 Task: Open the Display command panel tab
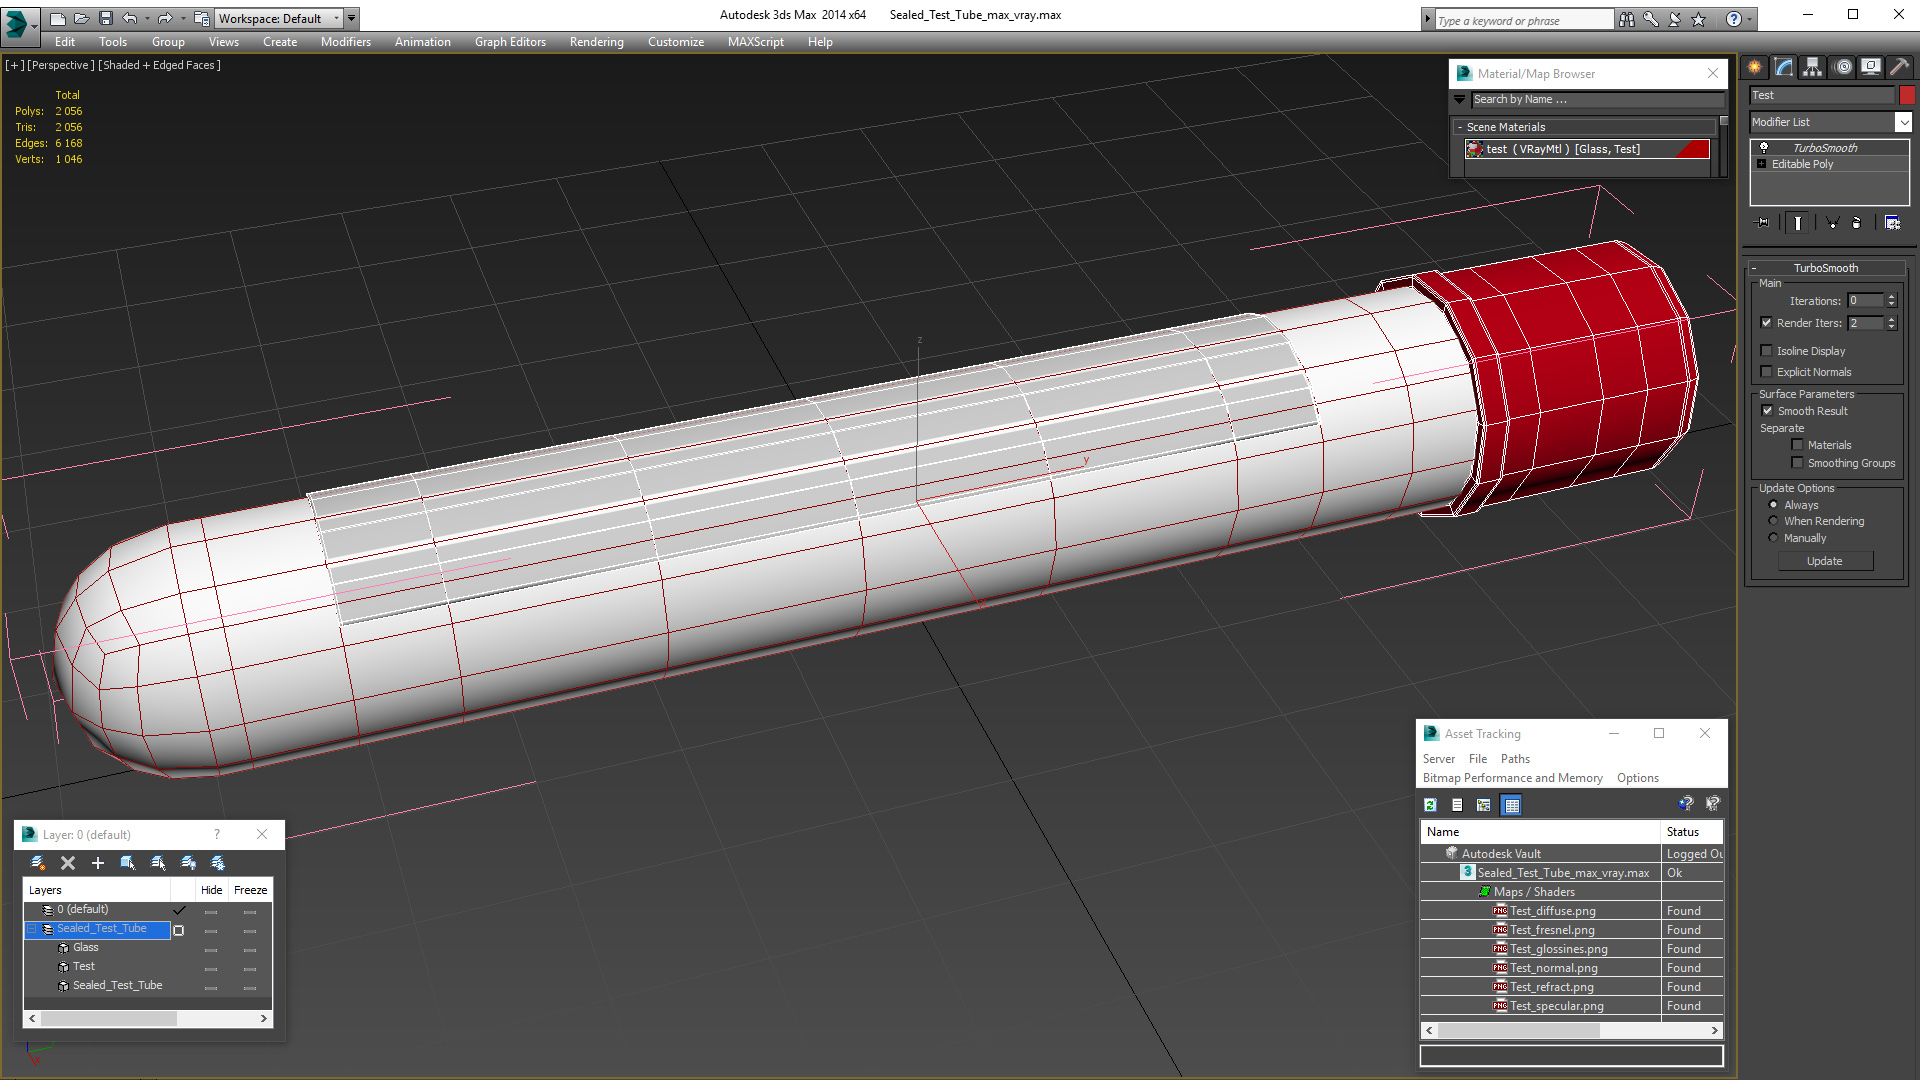(1871, 67)
